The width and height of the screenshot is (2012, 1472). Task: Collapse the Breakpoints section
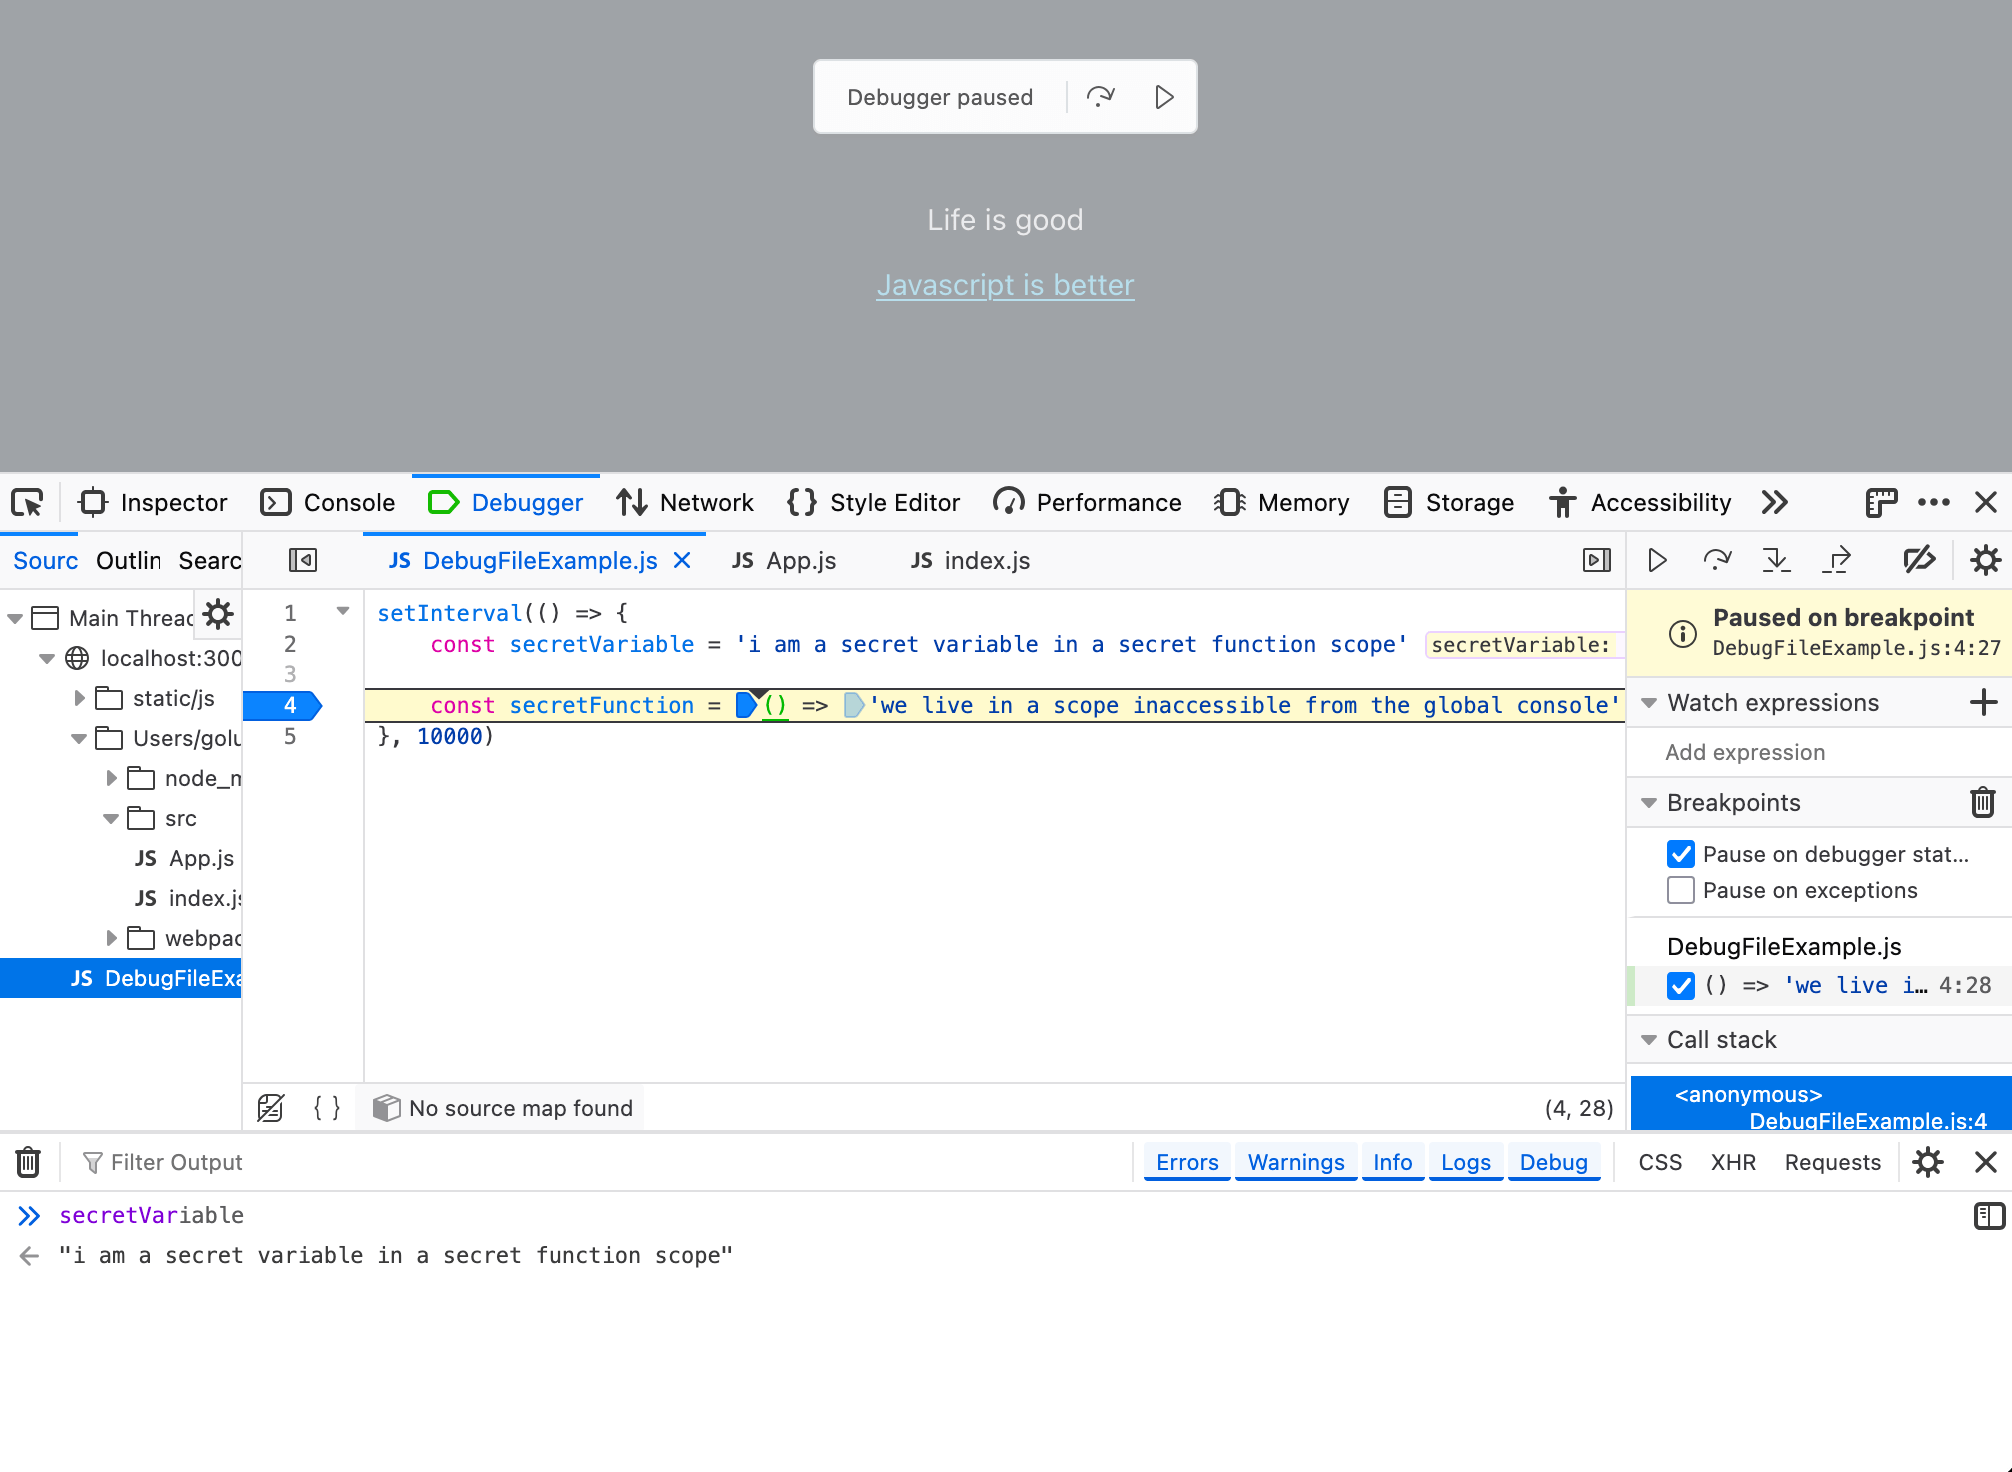[1649, 802]
